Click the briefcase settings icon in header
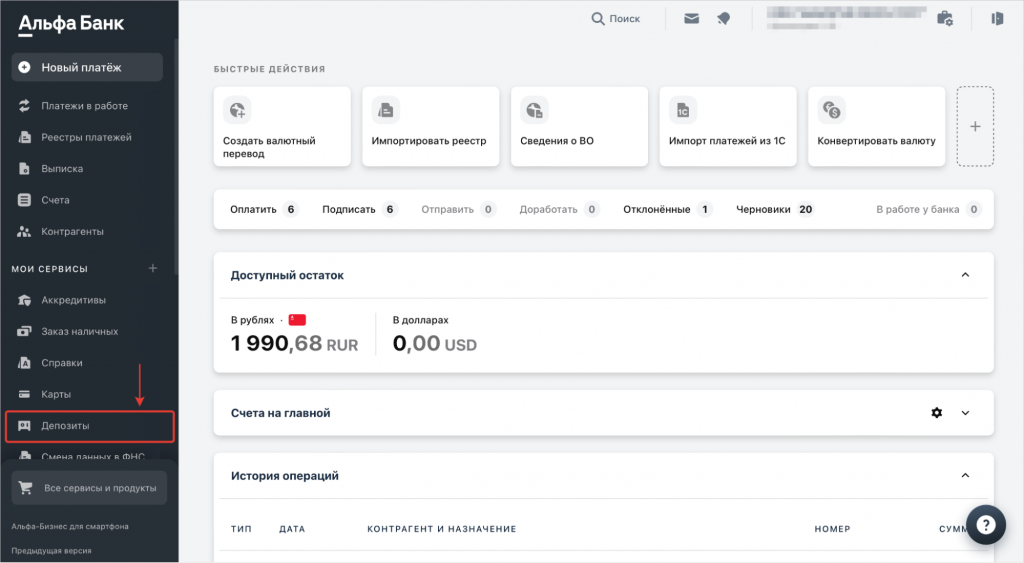Viewport: 1024px width, 563px height. 944,18
